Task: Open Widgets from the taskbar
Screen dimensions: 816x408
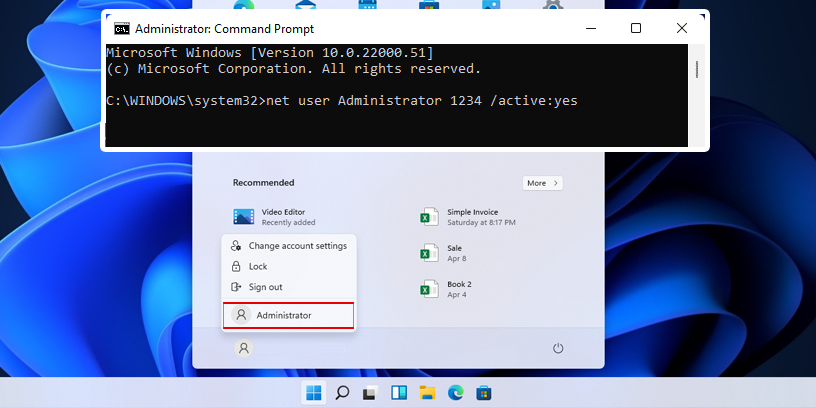Action: 399,393
